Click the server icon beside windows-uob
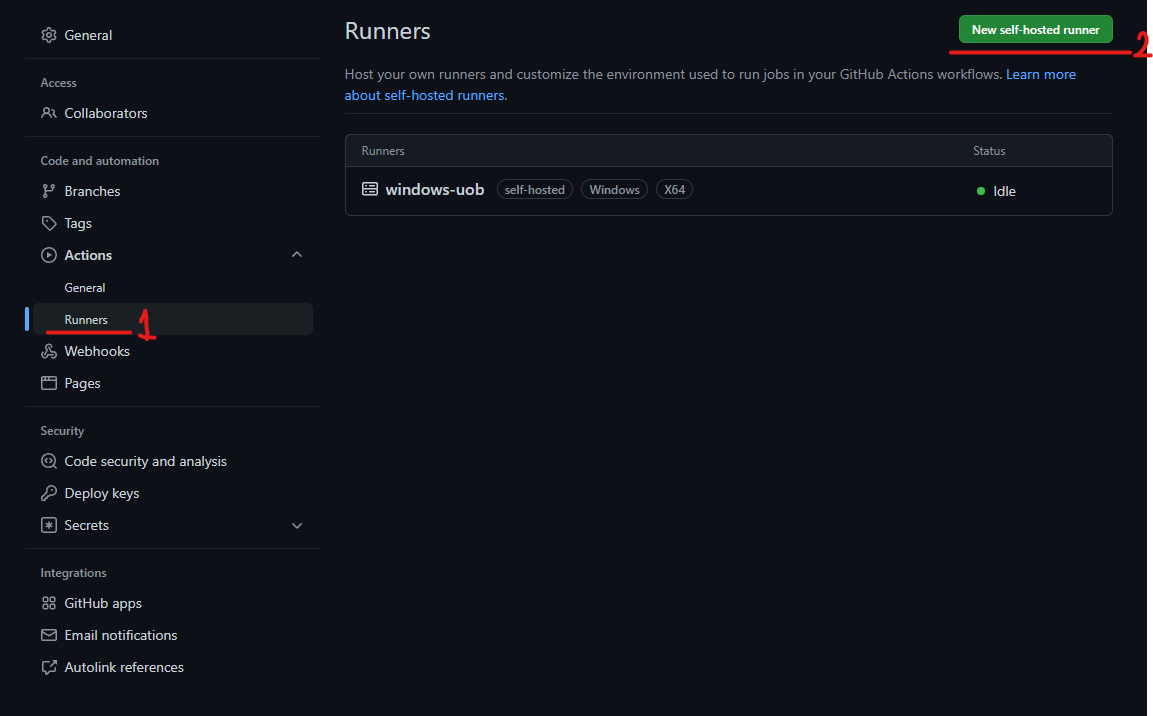This screenshot has height=716, width=1153. coord(370,189)
